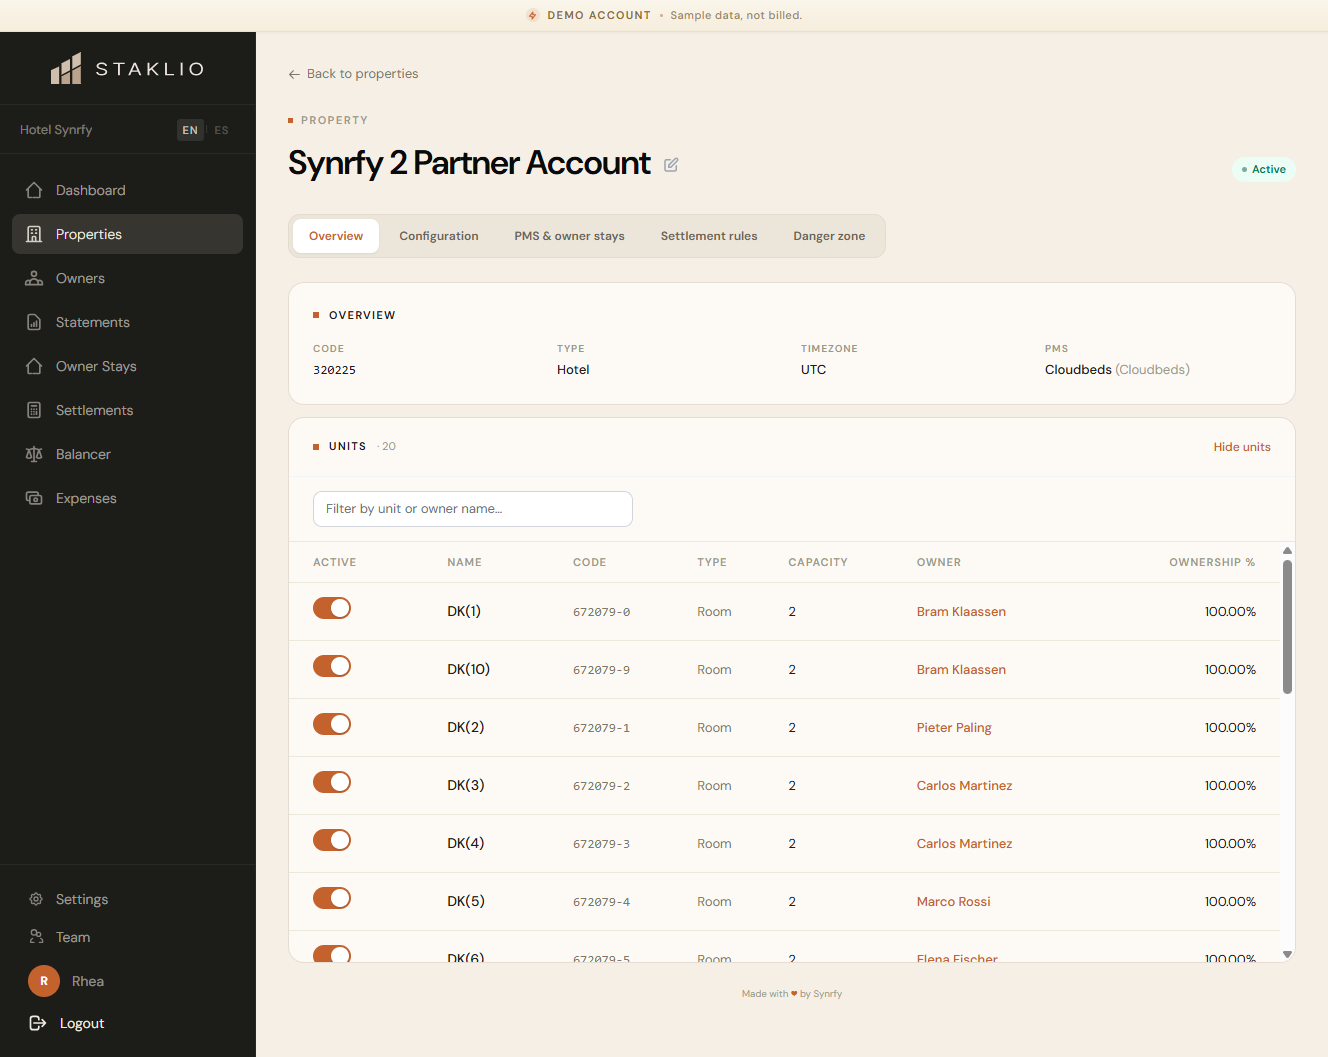This screenshot has height=1057, width=1328.
Task: Click the units list scrollbar thumb
Action: pos(1287,627)
